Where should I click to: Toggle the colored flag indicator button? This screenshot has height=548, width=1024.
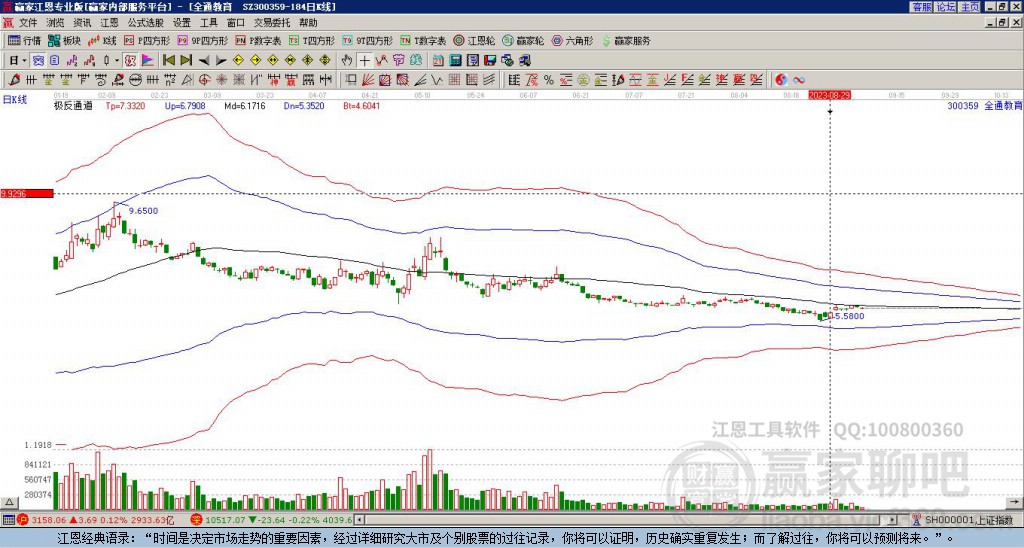[x=148, y=61]
